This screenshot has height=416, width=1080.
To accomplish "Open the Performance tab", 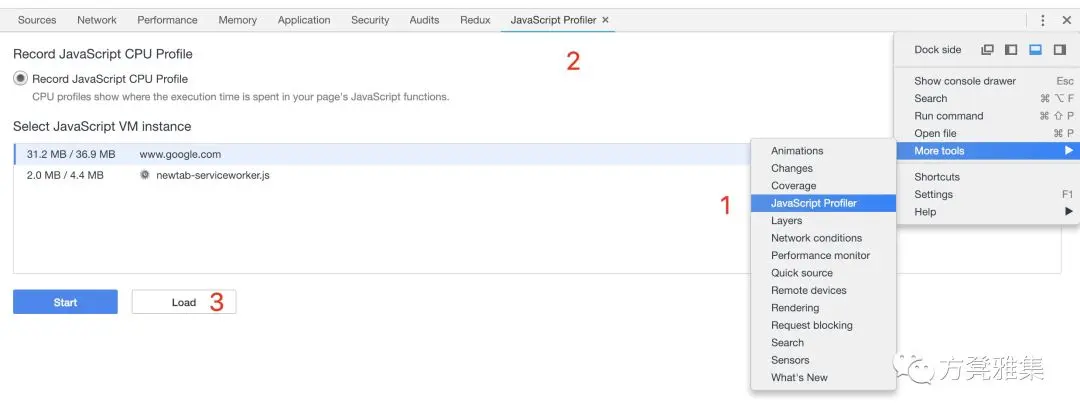I will coord(167,20).
